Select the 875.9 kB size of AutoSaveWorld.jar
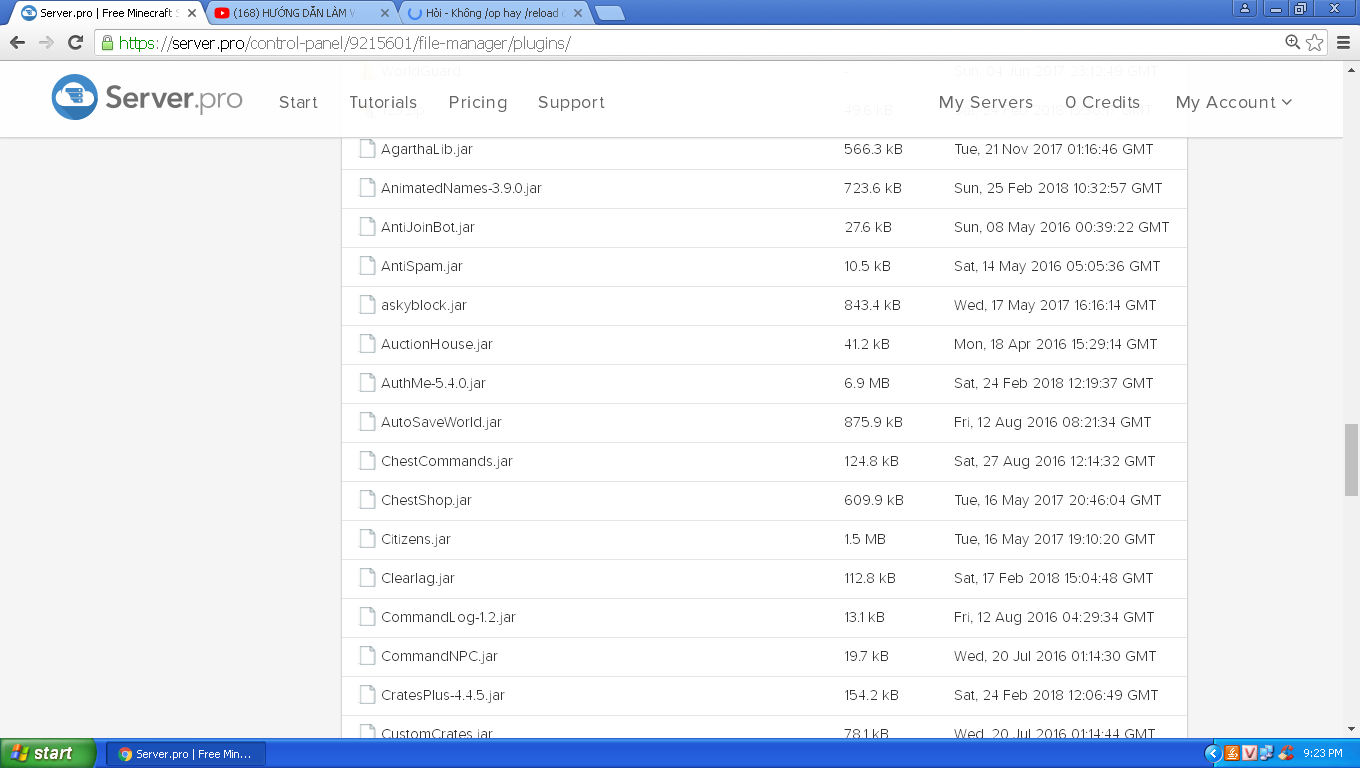 (x=873, y=422)
